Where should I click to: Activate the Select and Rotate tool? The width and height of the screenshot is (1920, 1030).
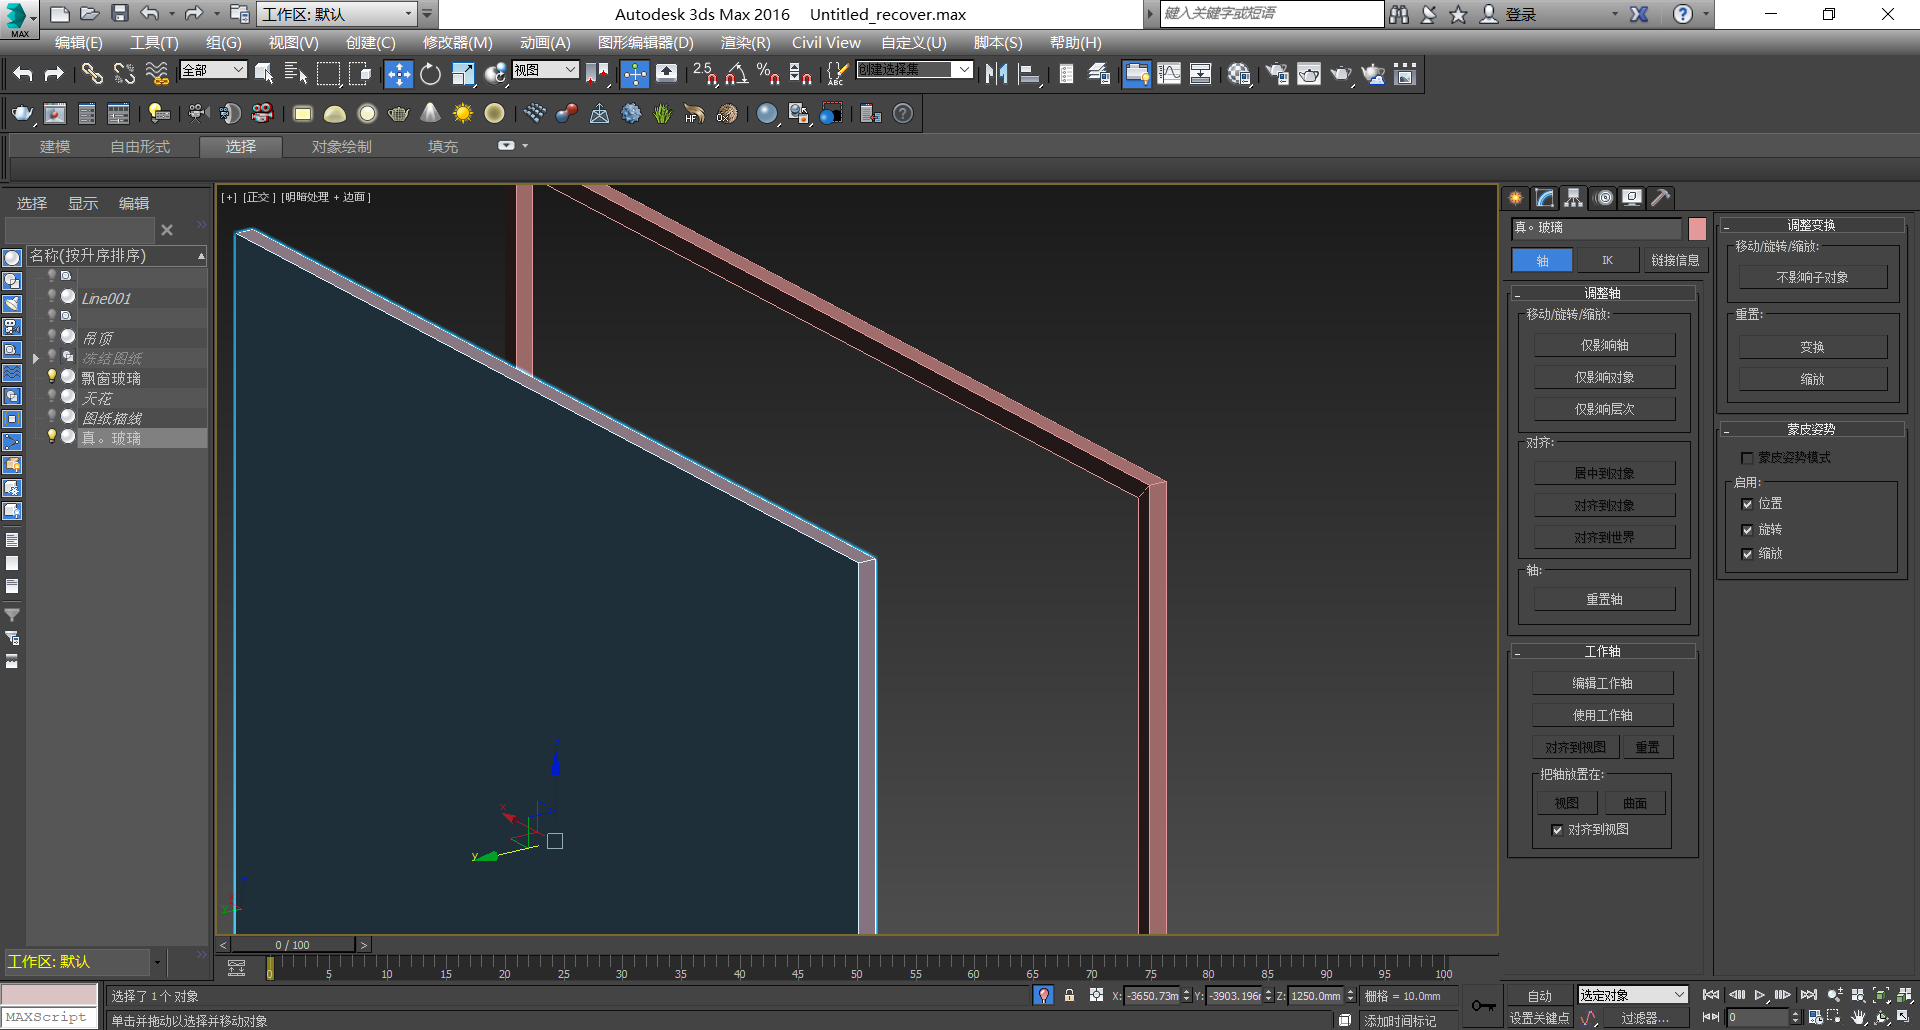(430, 73)
